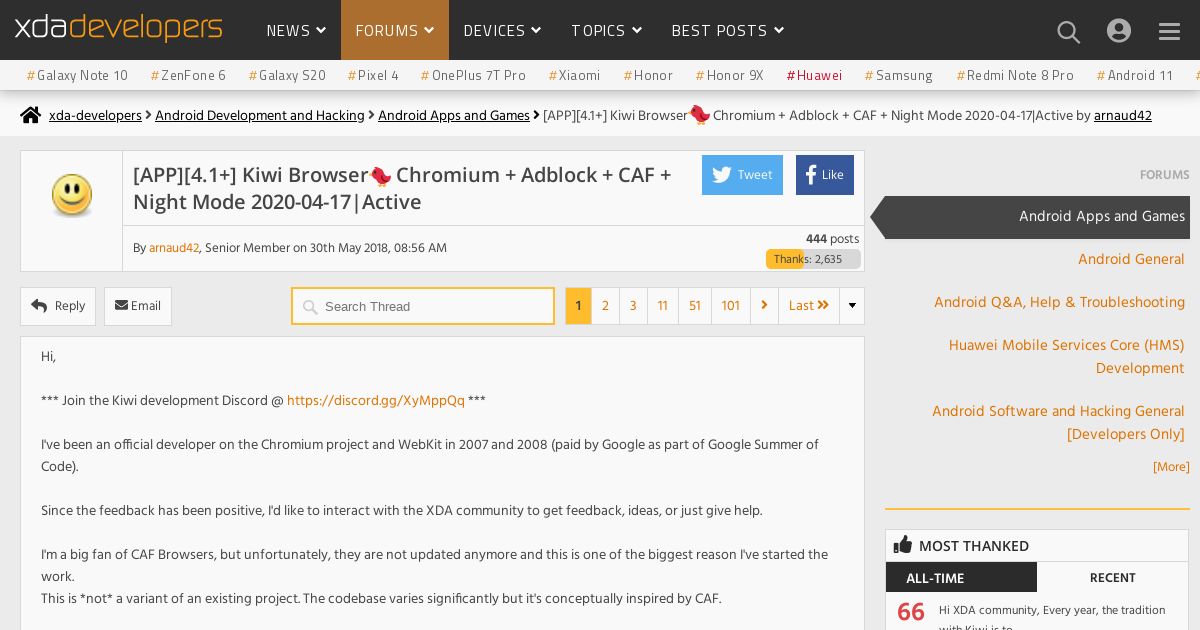This screenshot has width=1200, height=630.
Task: Go to next page arrow in pagination
Action: [x=764, y=306]
